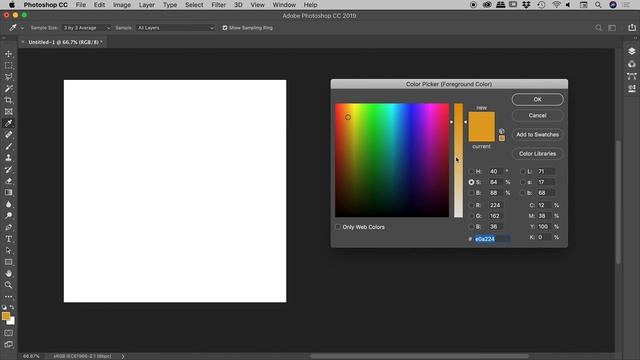Image resolution: width=640 pixels, height=360 pixels.
Task: Click the large color field spectrum
Action: point(392,160)
